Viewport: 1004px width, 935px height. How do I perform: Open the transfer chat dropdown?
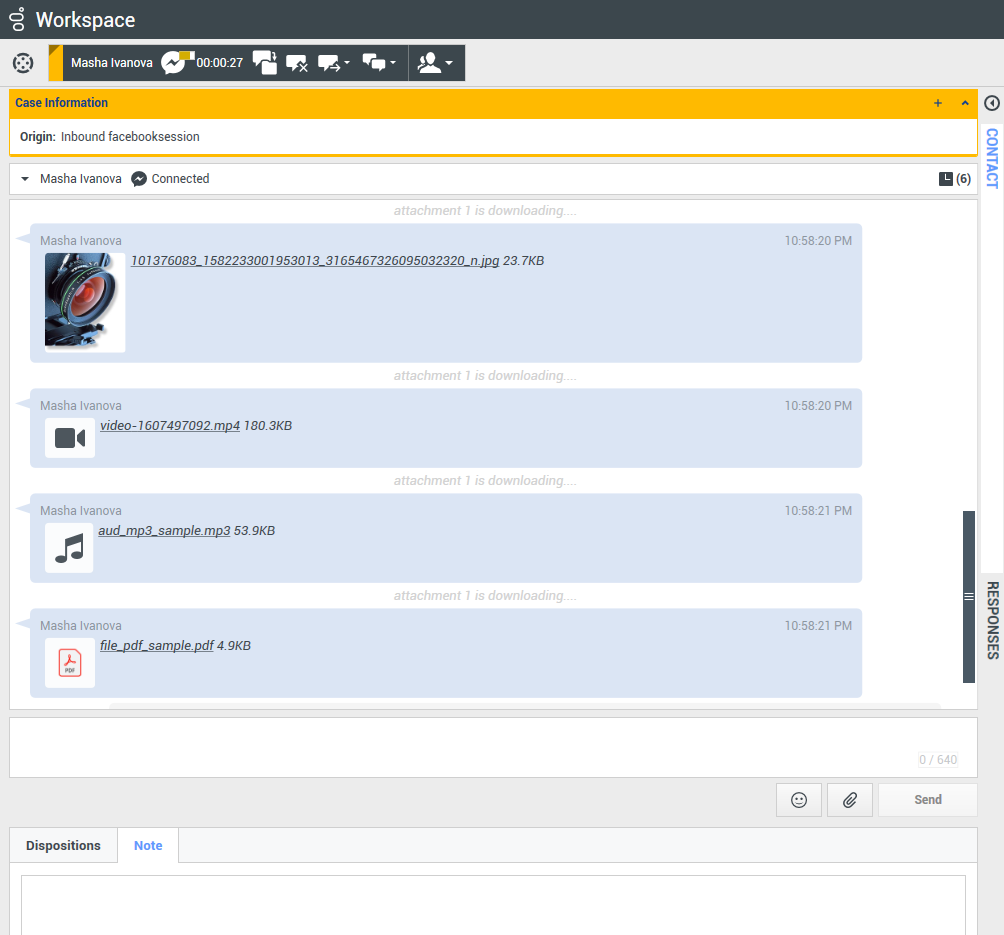(334, 63)
